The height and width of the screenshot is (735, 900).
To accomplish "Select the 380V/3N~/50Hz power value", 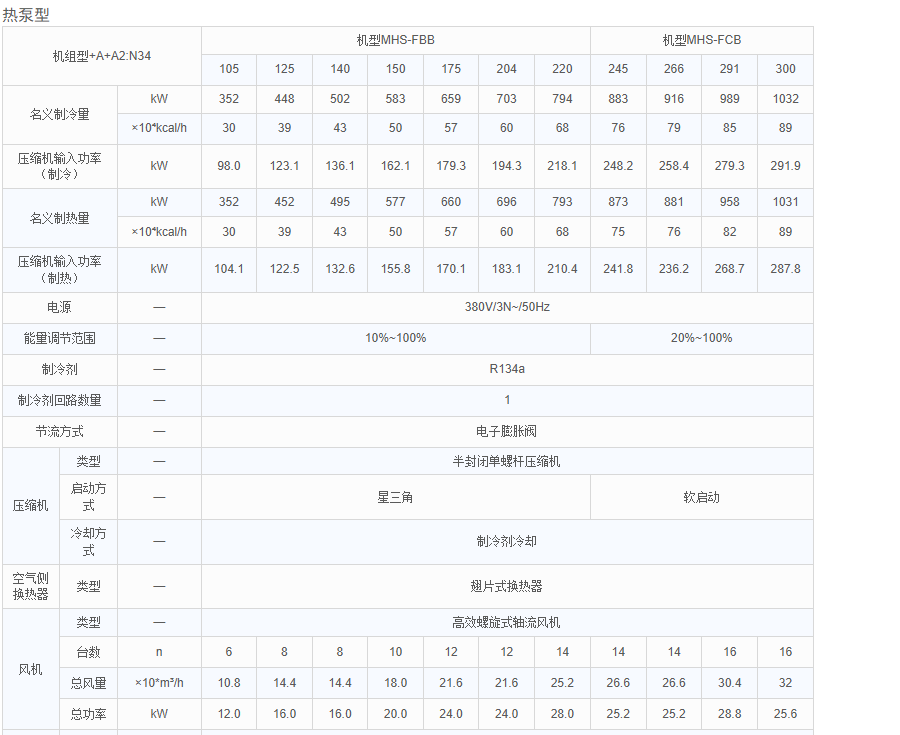I will point(507,307).
